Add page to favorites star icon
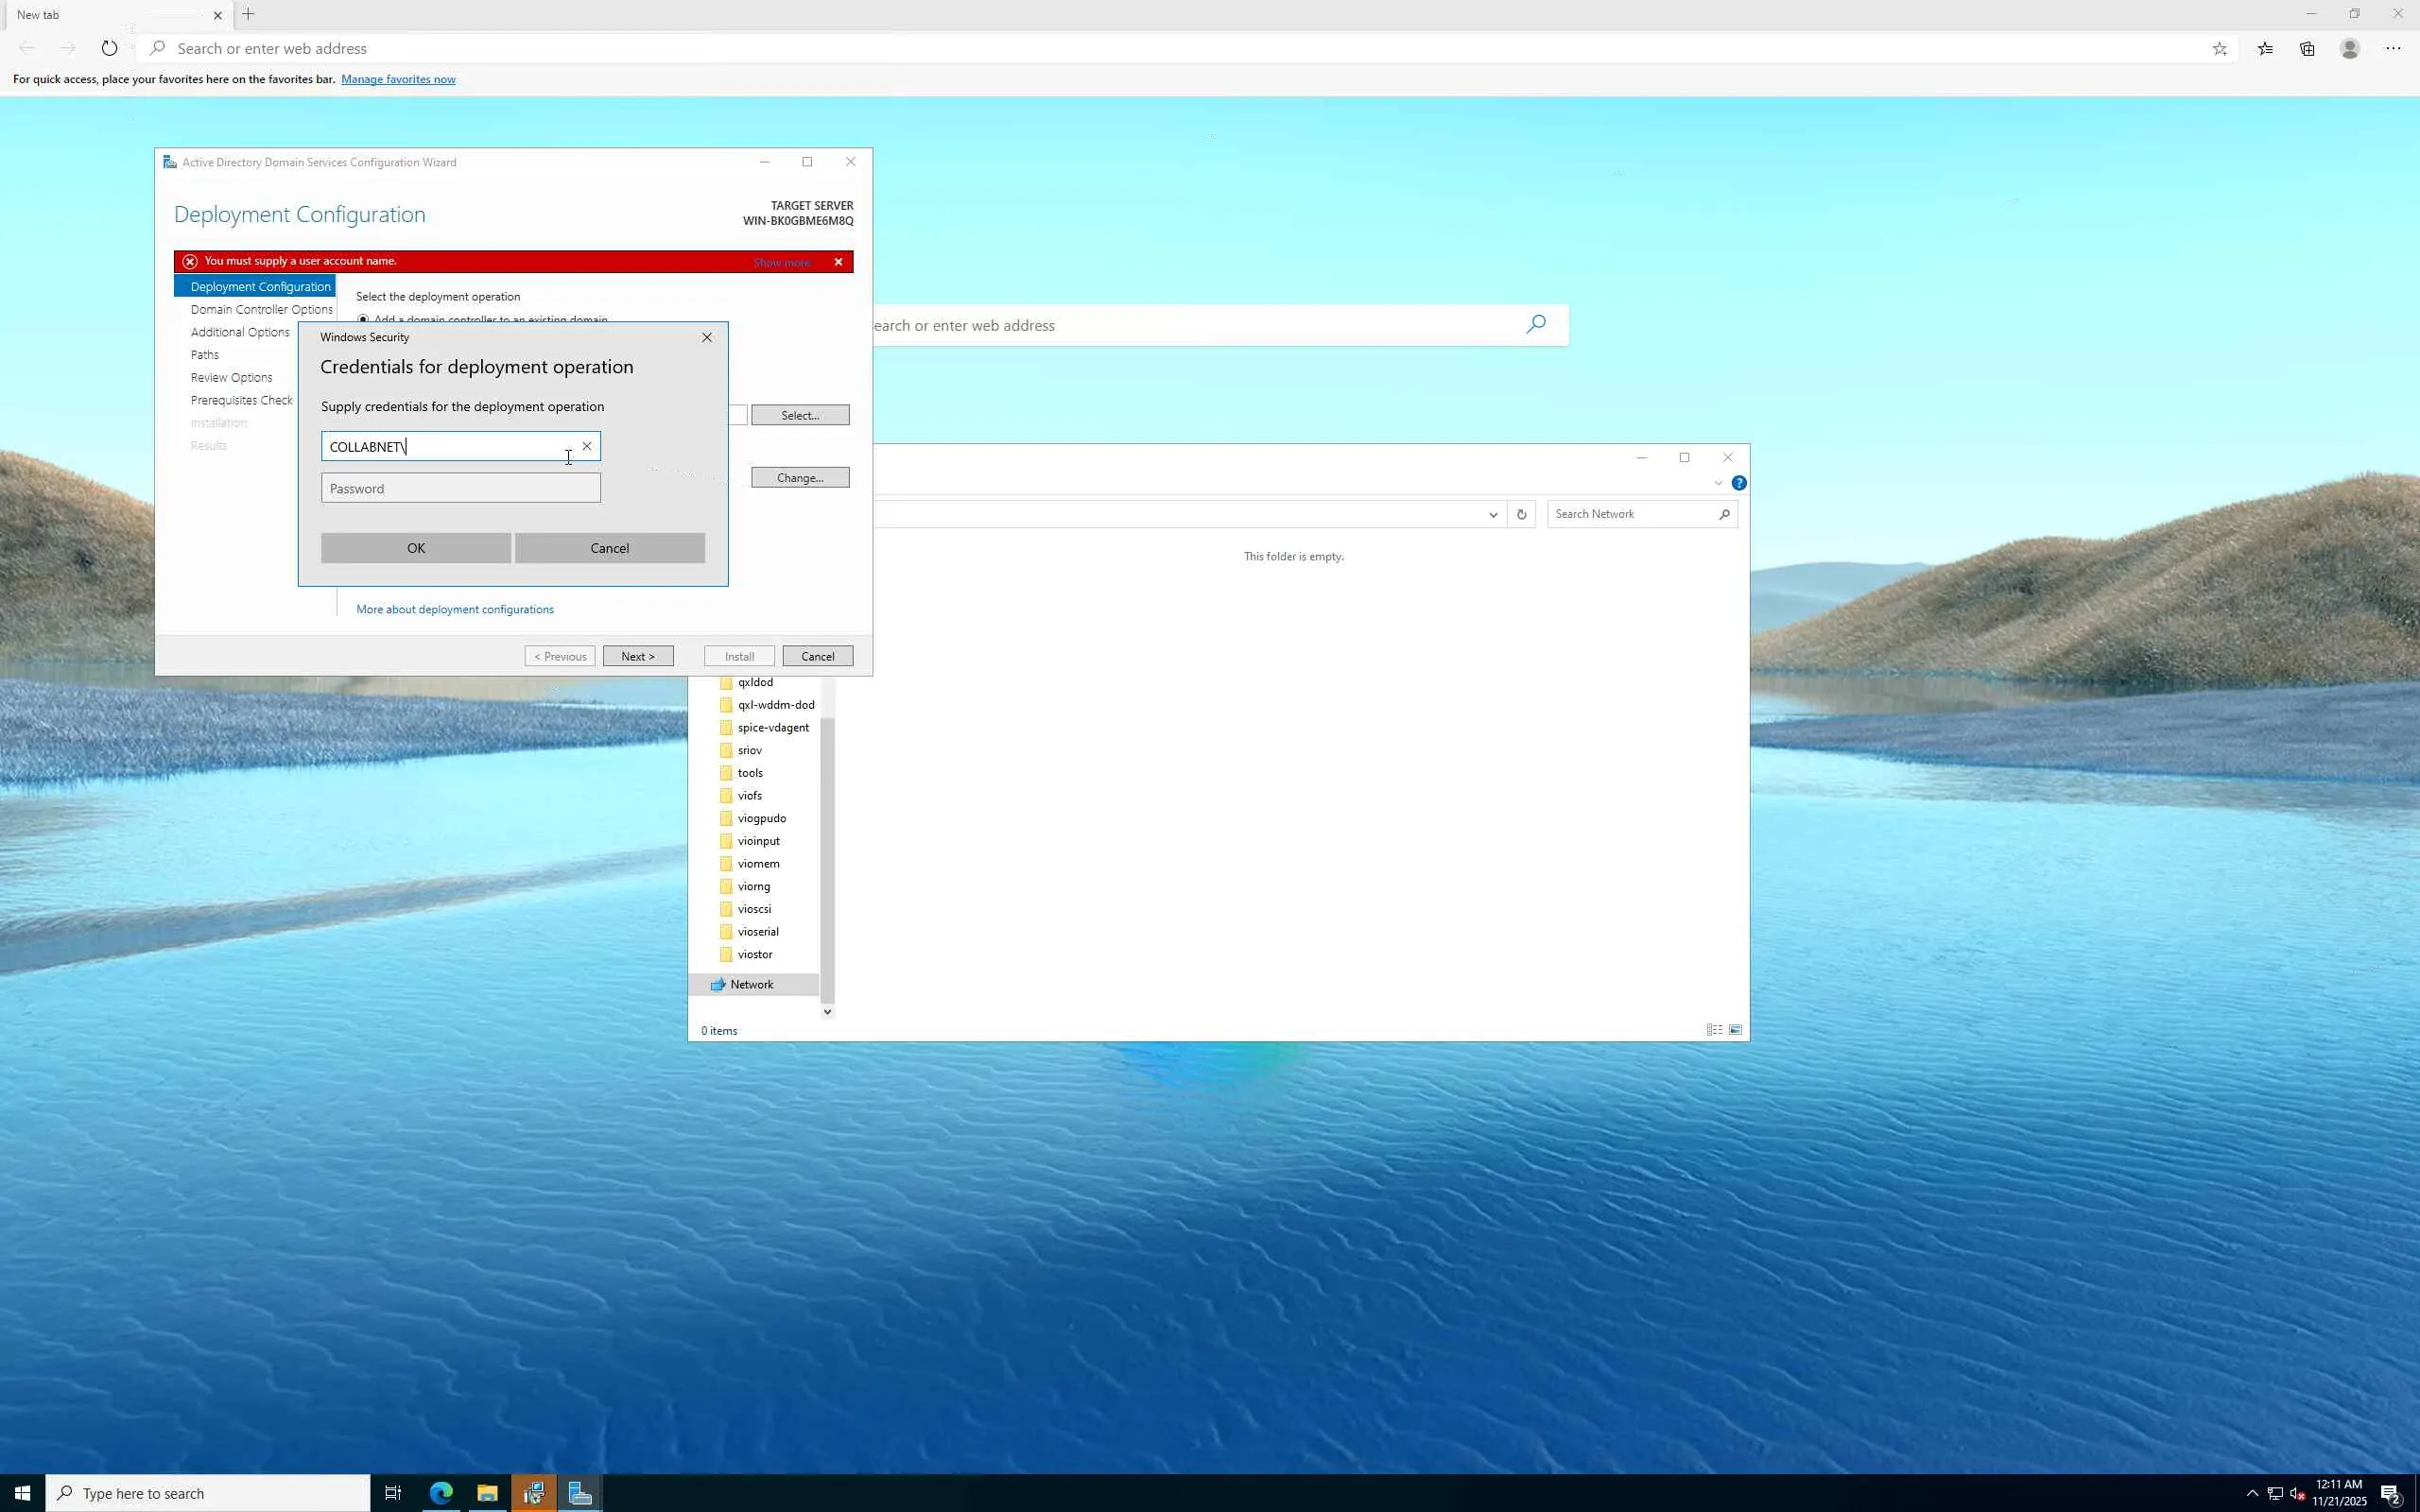Screen dimensions: 2420x1512 point(2219,48)
